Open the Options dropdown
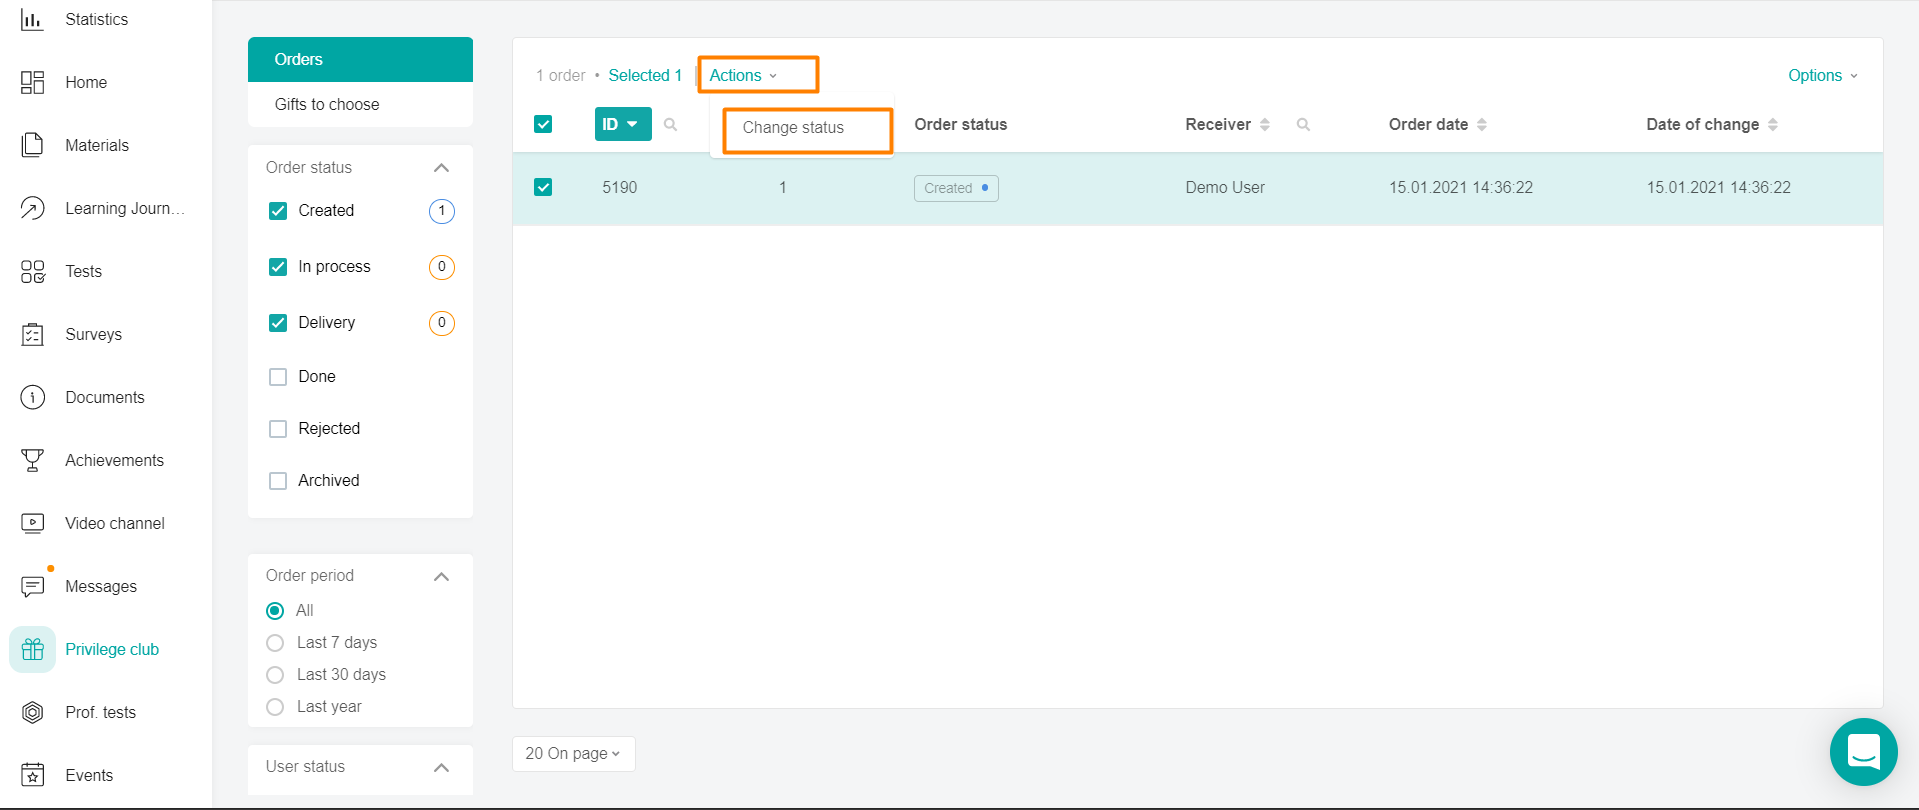Image resolution: width=1919 pixels, height=810 pixels. [1823, 75]
